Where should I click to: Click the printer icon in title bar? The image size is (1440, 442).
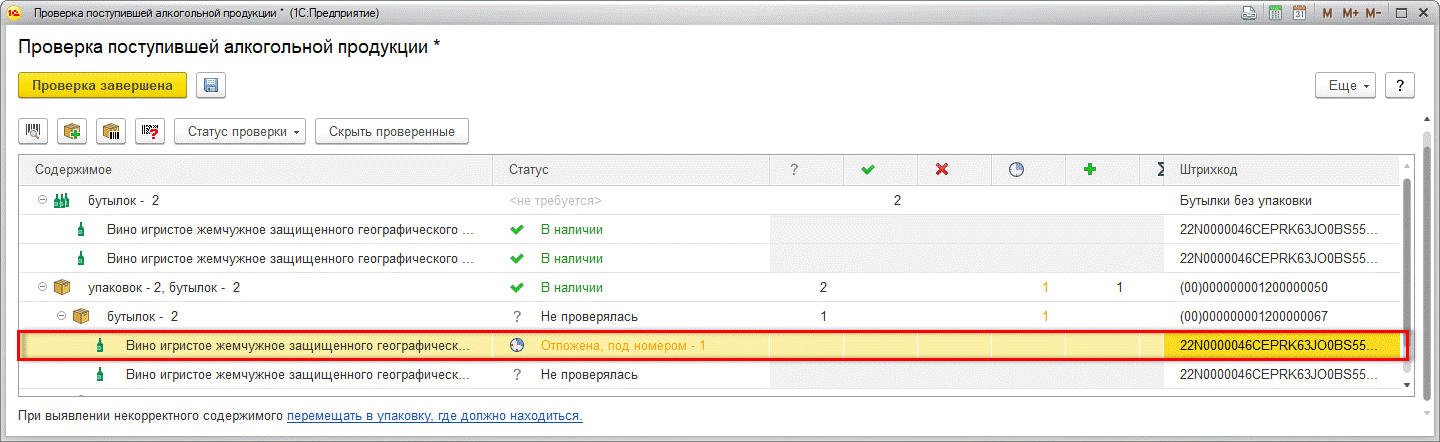(1249, 13)
